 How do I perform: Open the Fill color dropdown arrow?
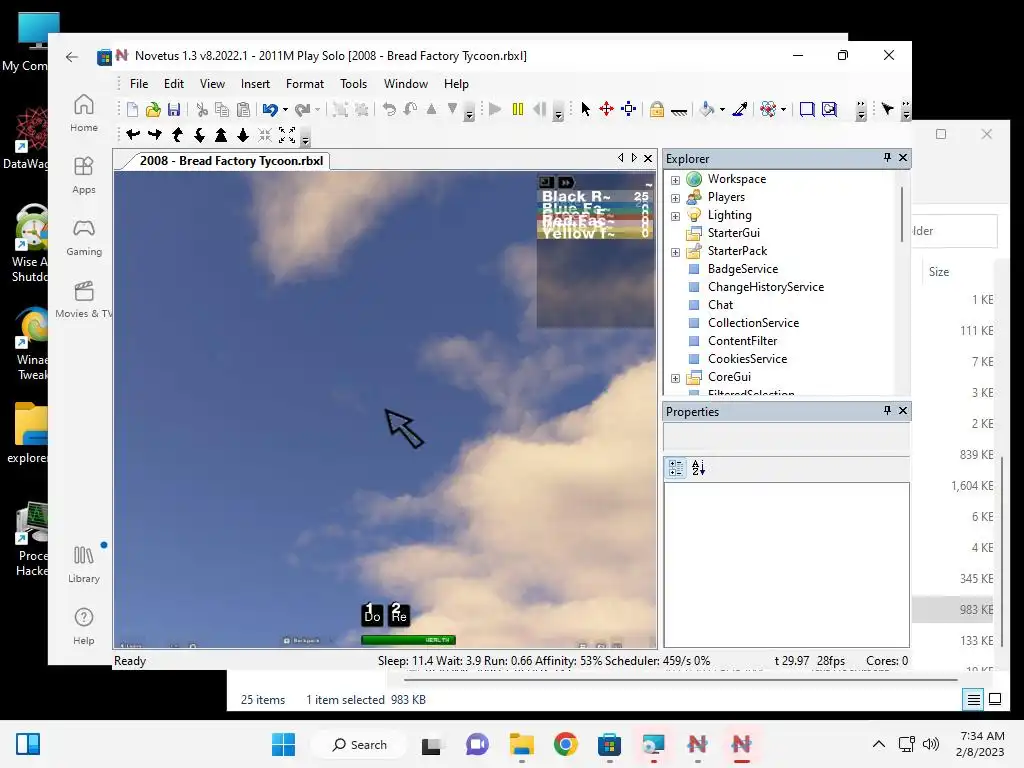tap(722, 110)
